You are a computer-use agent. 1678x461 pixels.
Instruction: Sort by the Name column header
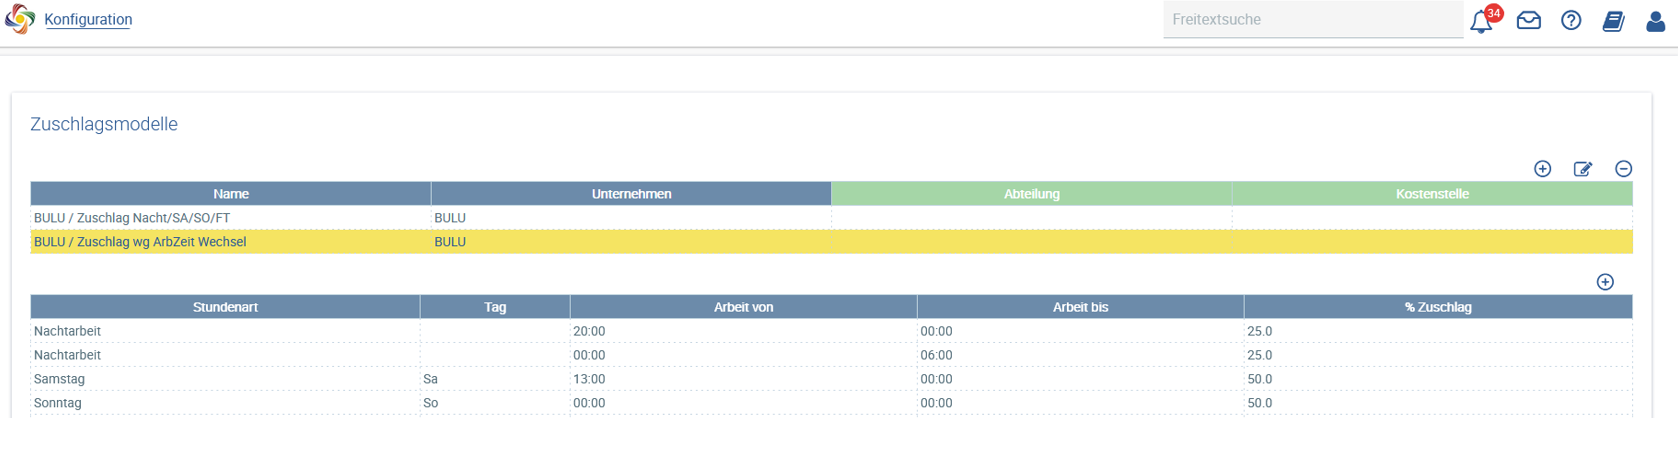click(231, 194)
